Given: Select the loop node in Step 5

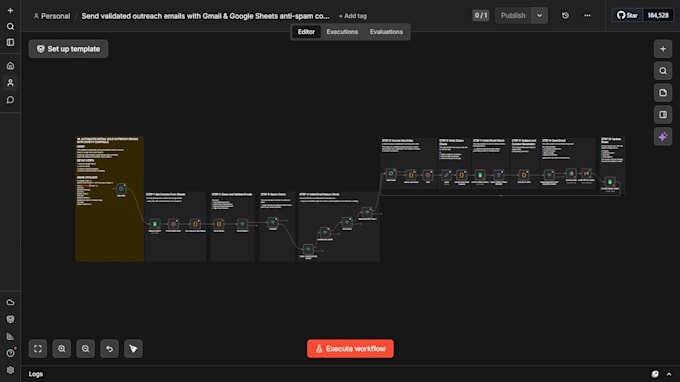Looking at the screenshot, I should [391, 174].
